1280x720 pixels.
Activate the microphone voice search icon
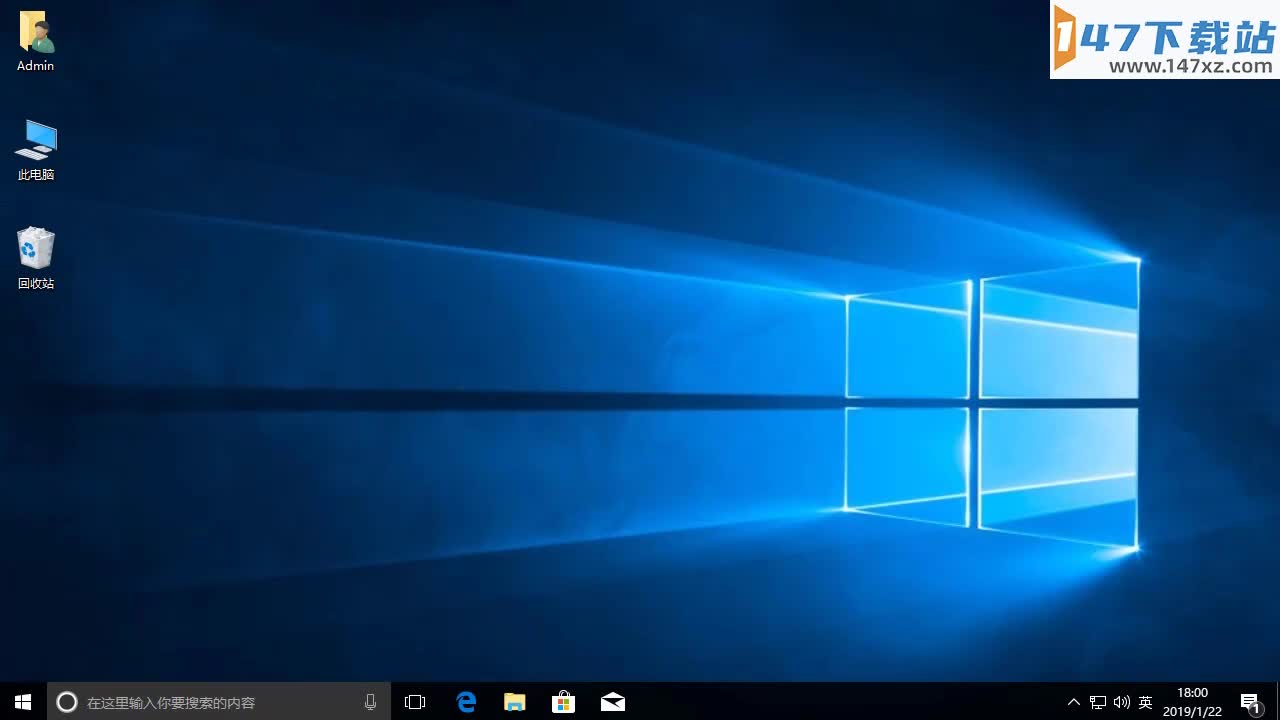pyautogui.click(x=370, y=702)
